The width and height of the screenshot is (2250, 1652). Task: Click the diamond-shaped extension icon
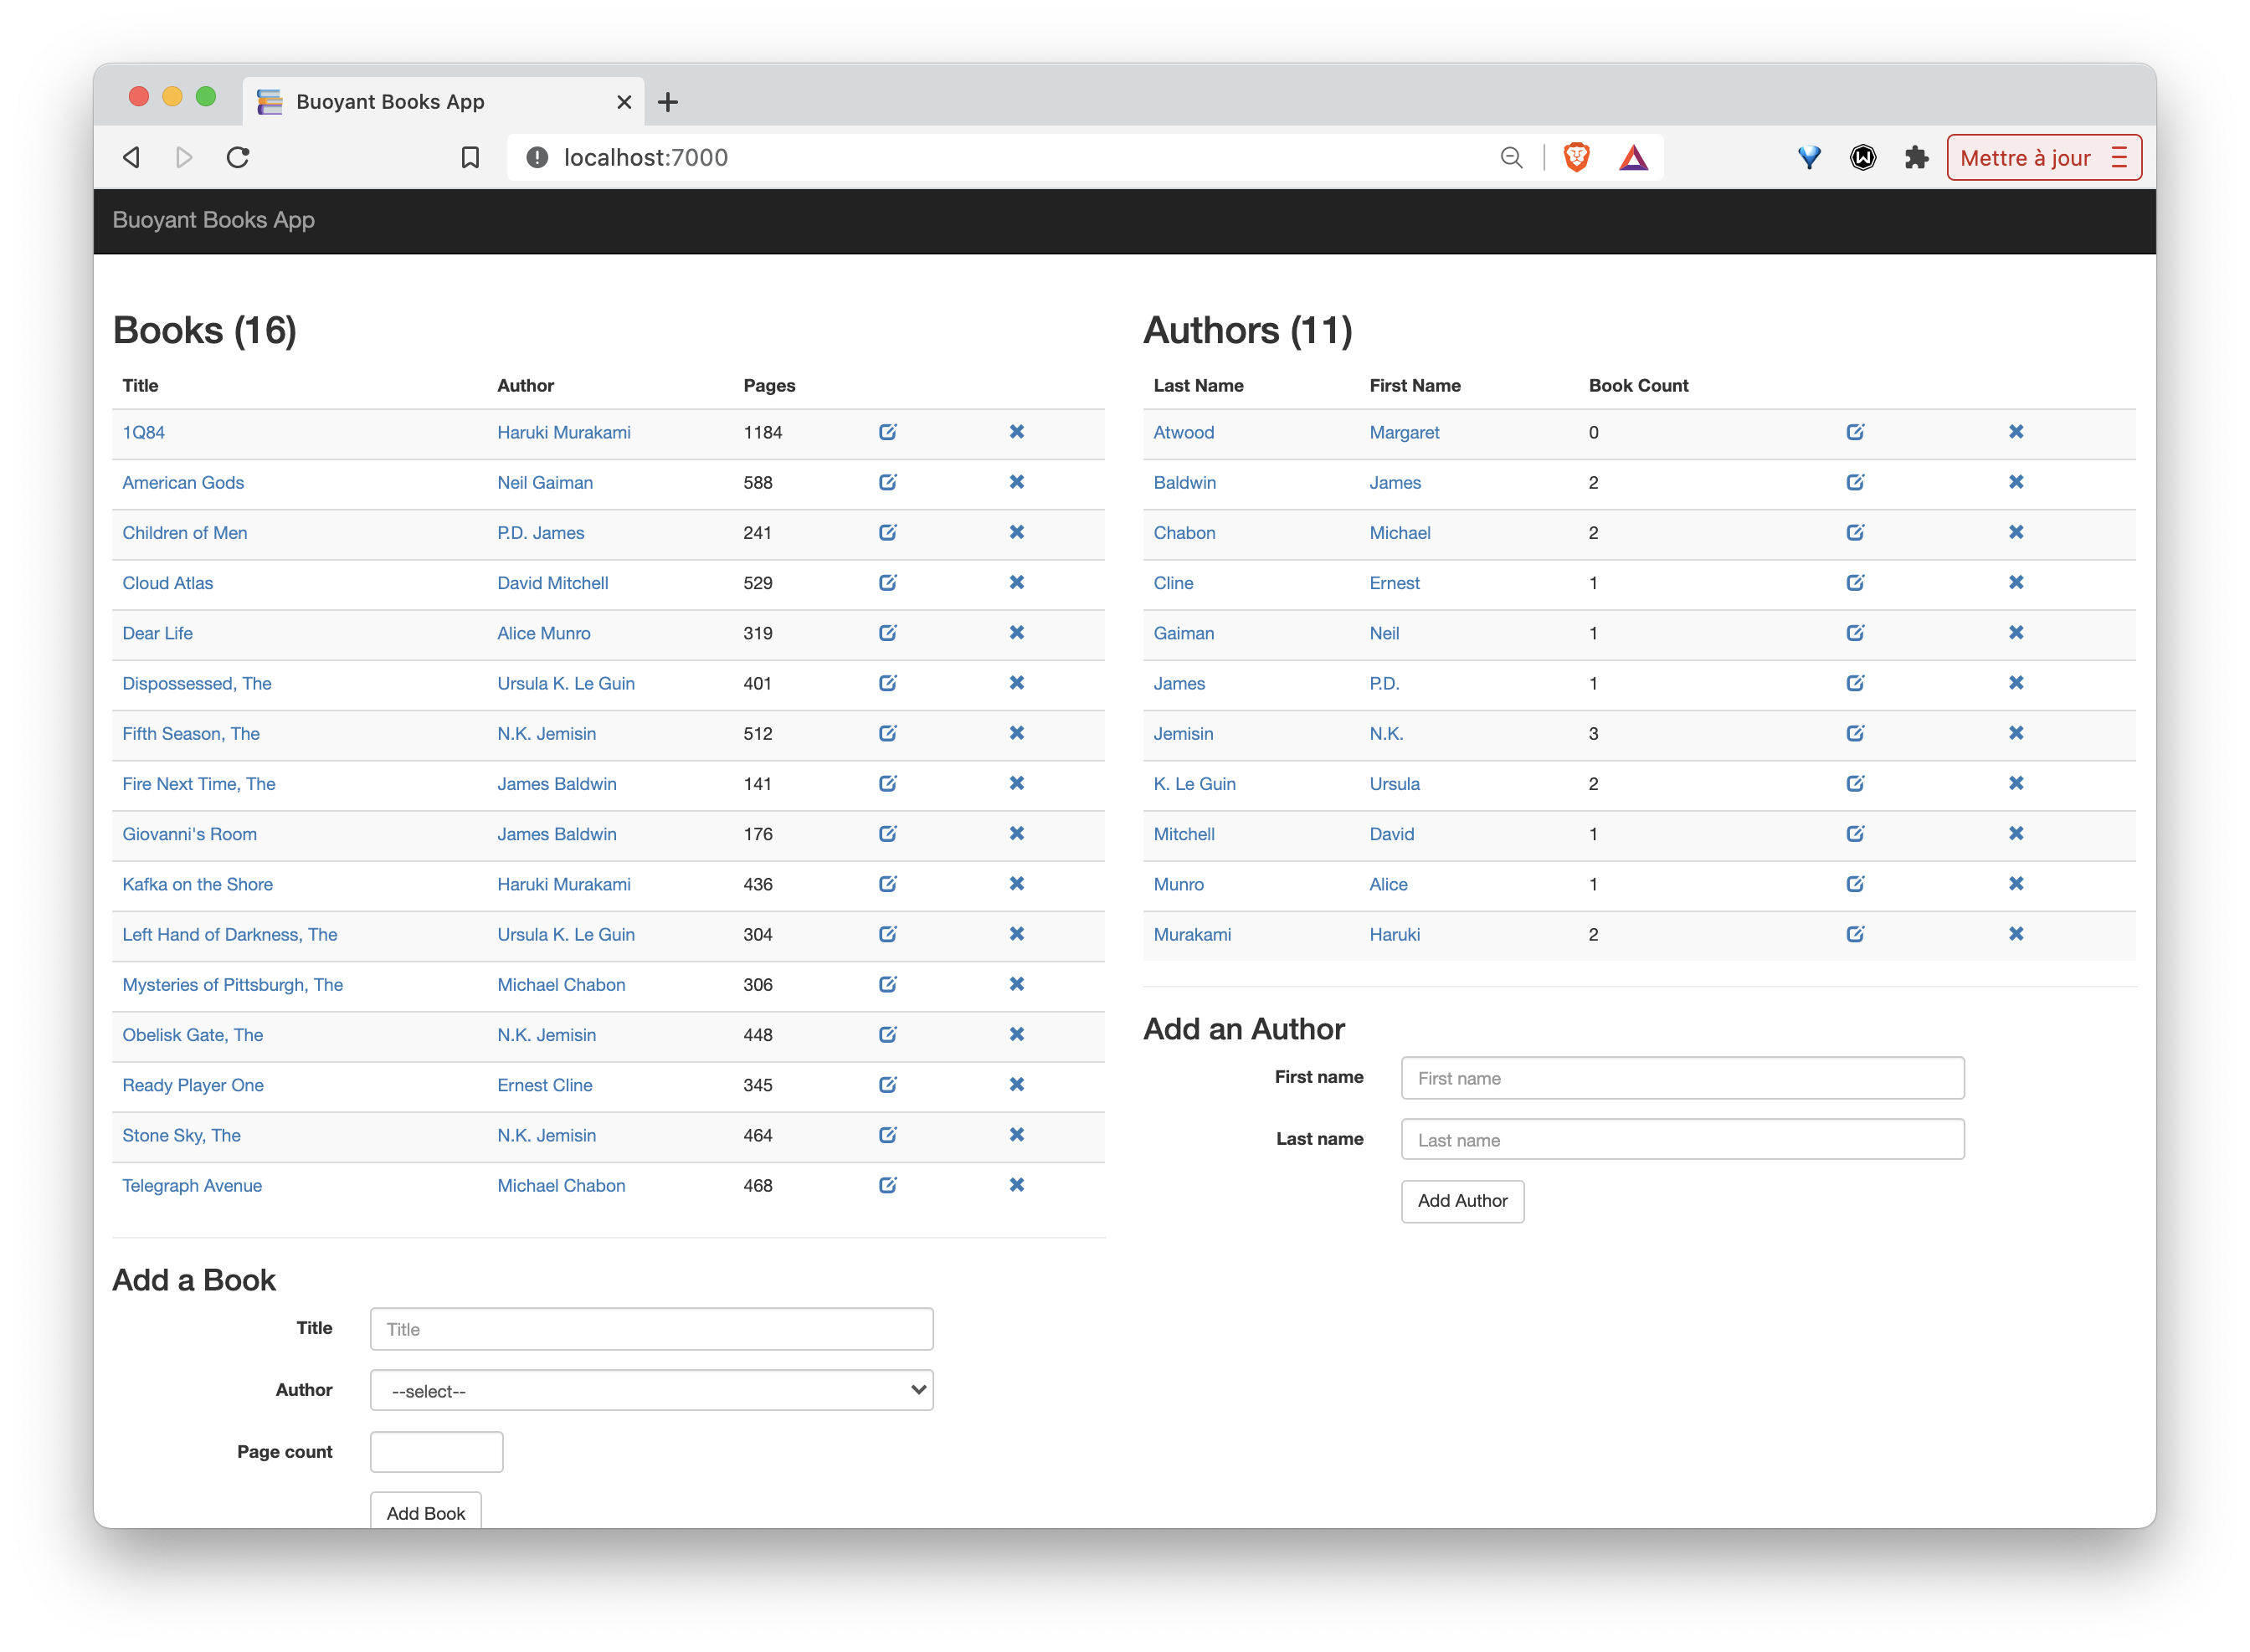(1808, 157)
